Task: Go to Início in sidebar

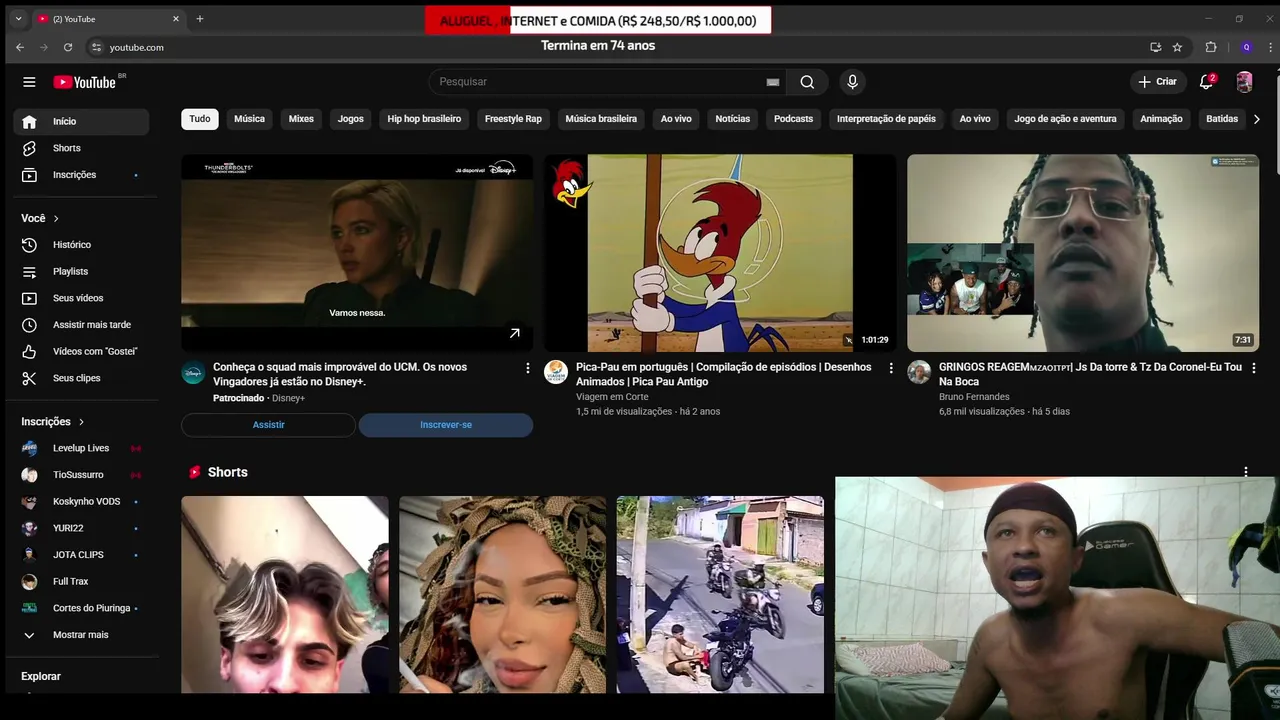Action: click(x=81, y=121)
